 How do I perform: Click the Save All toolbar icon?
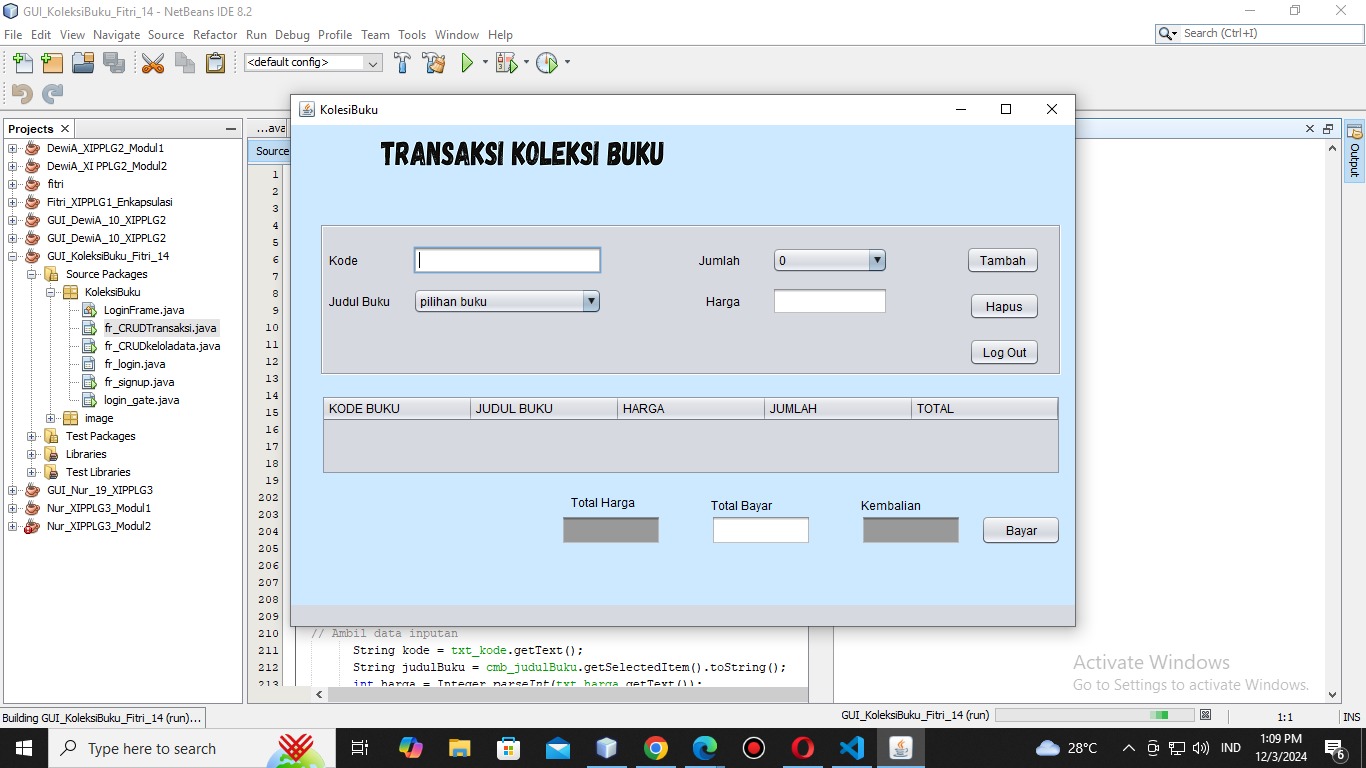[114, 62]
